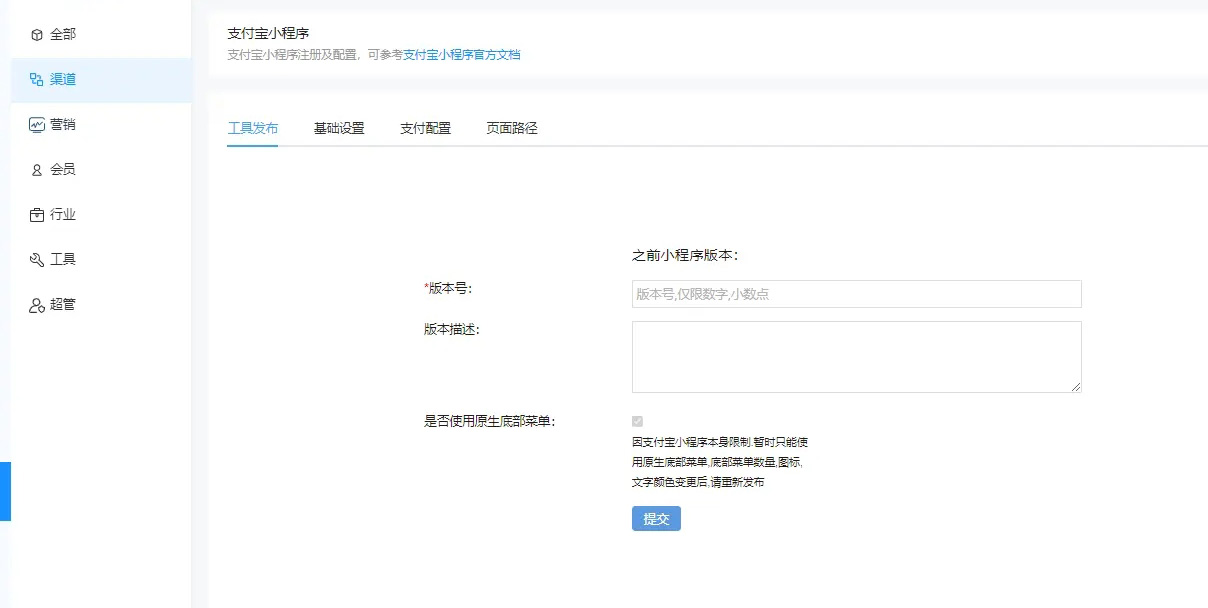
Task: Click the 因支付宝小程序本身限制 hint text
Action: [x=720, y=462]
